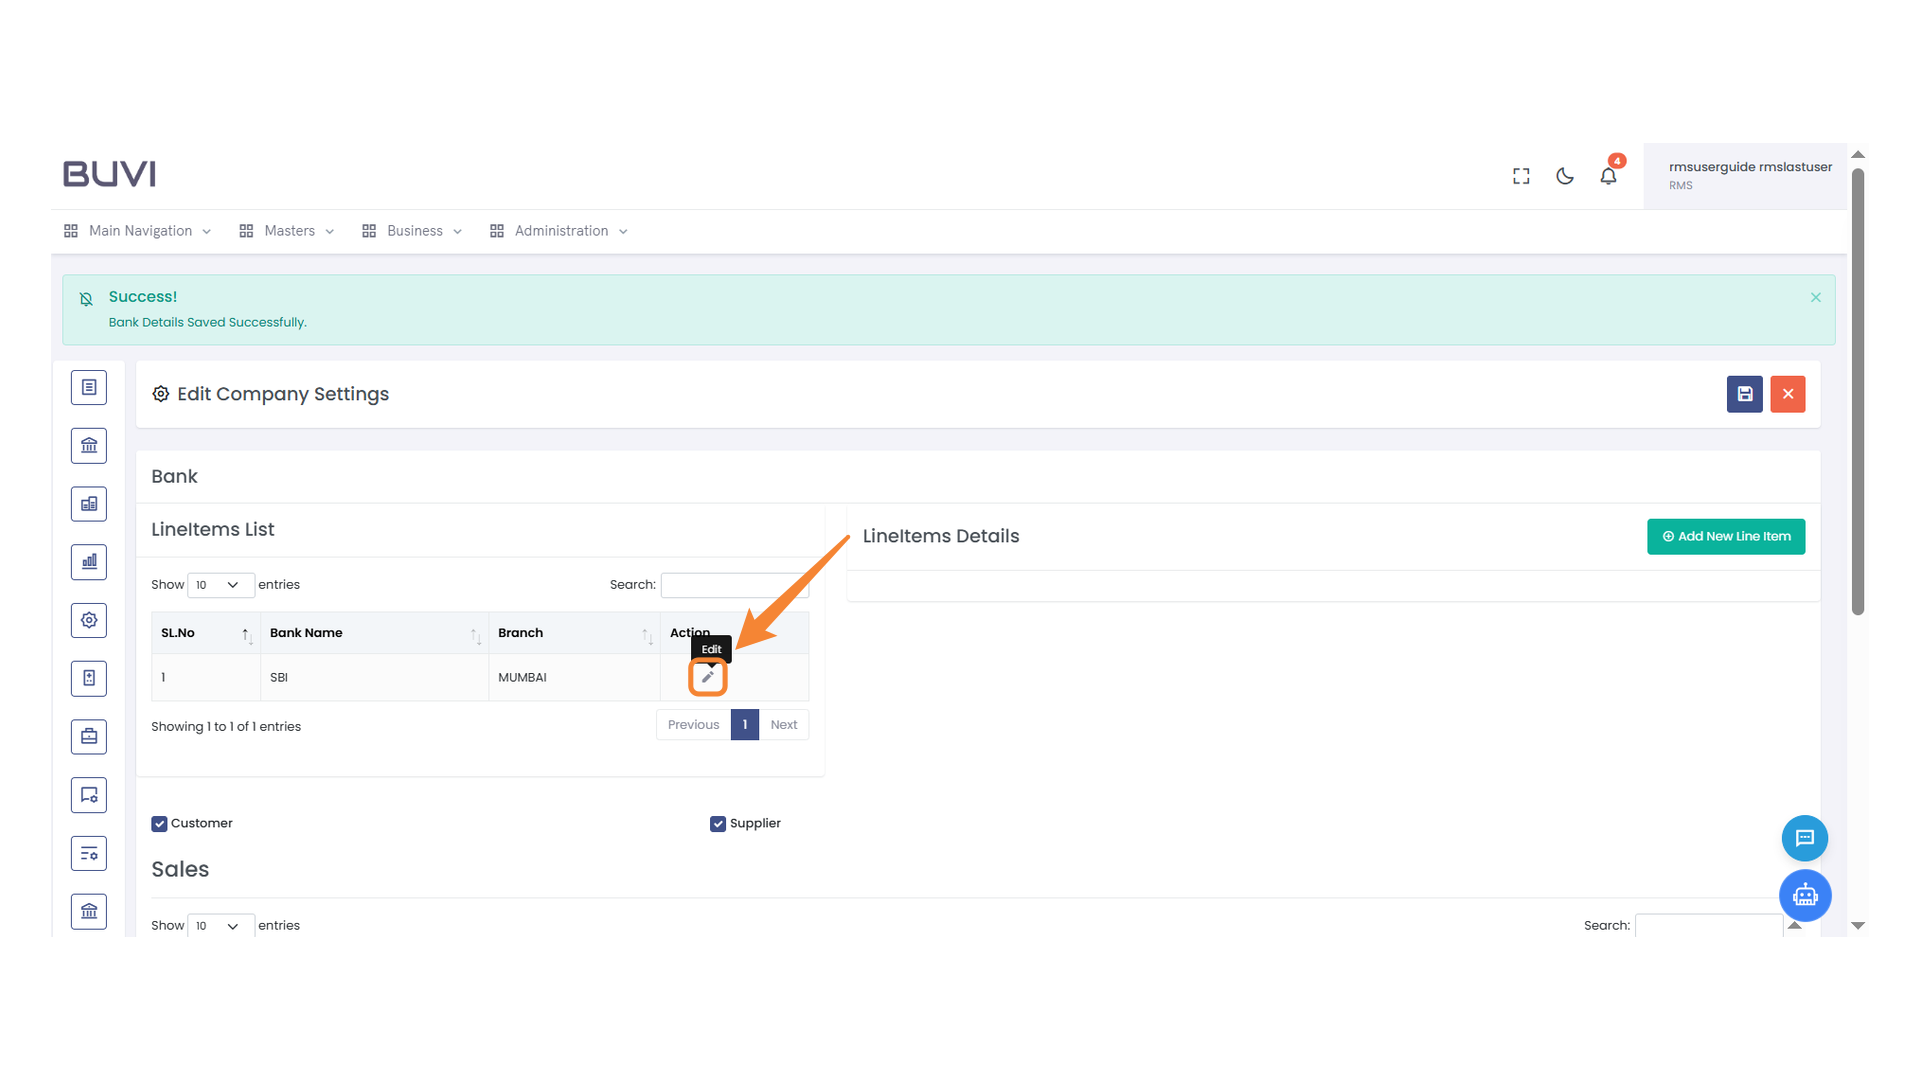The image size is (1920, 1080).
Task: Open the Bank entries count dropdown
Action: (x=220, y=585)
